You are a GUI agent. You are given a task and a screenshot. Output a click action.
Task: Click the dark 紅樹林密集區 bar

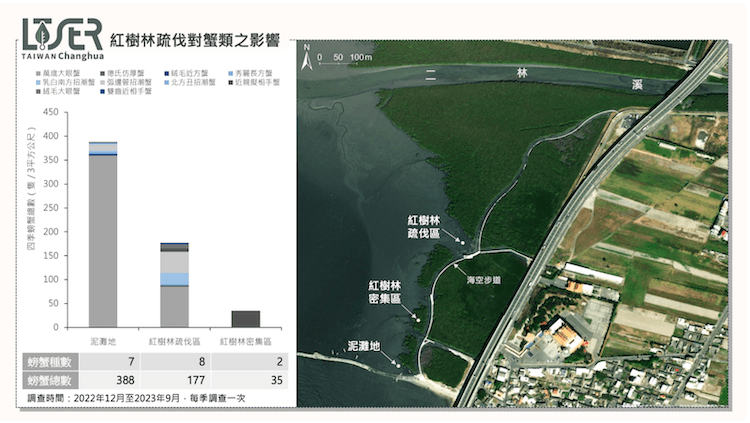tap(245, 319)
